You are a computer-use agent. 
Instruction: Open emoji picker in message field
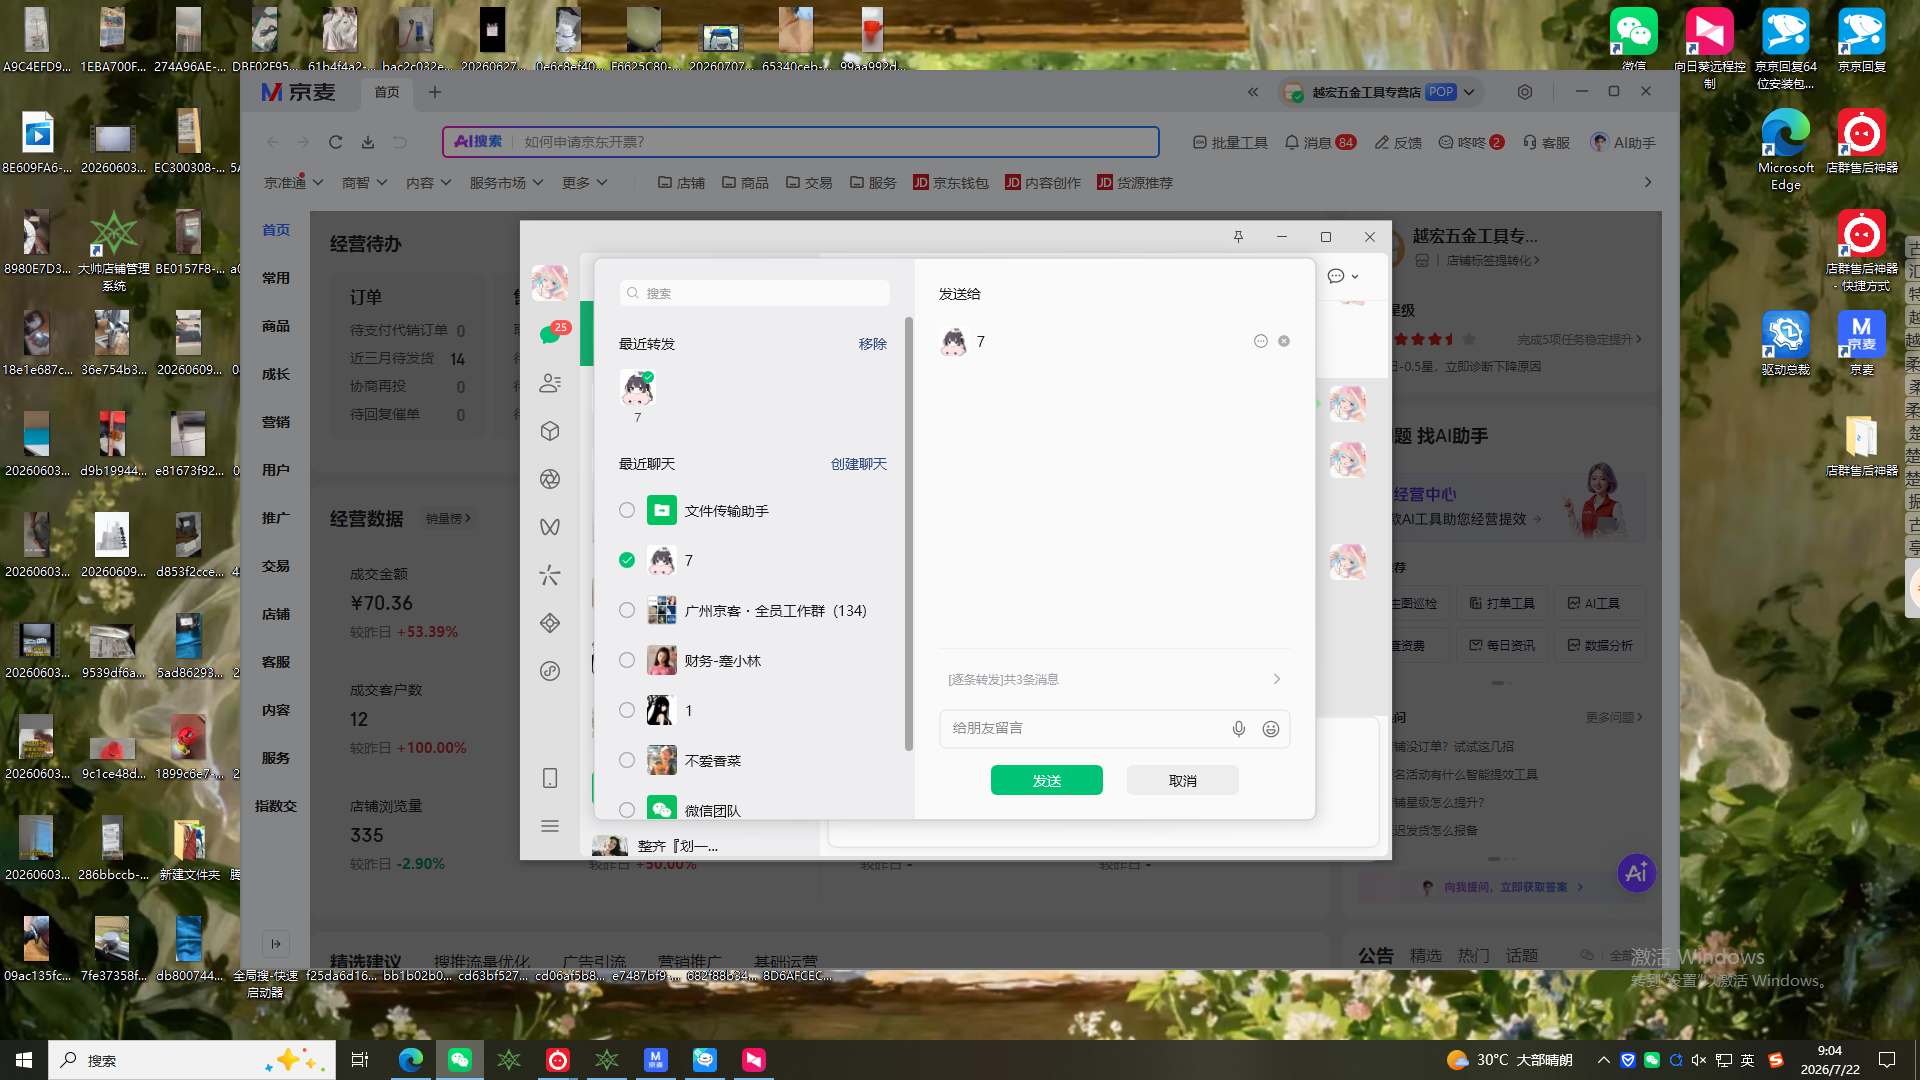click(1271, 729)
